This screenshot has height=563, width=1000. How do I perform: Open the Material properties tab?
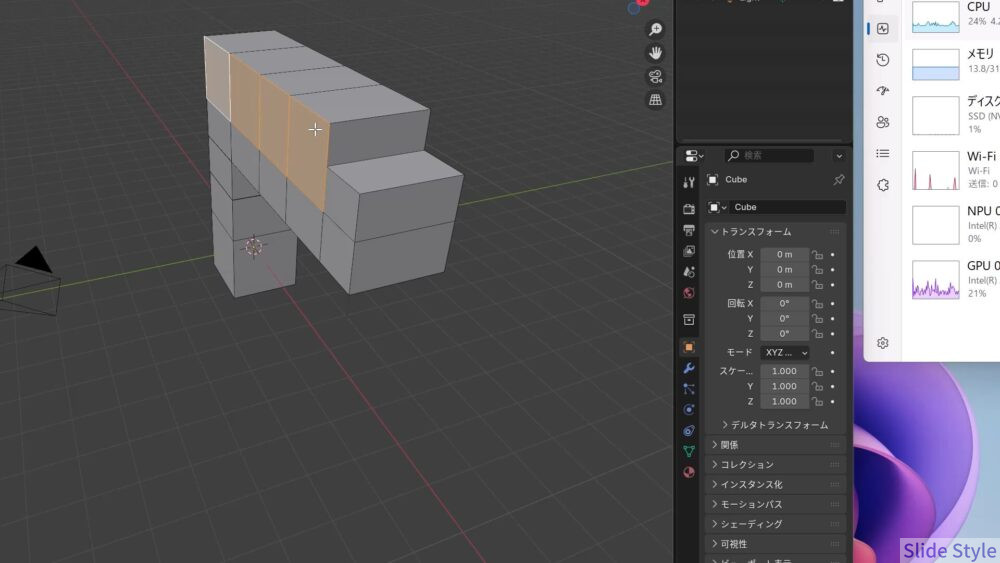[689, 472]
